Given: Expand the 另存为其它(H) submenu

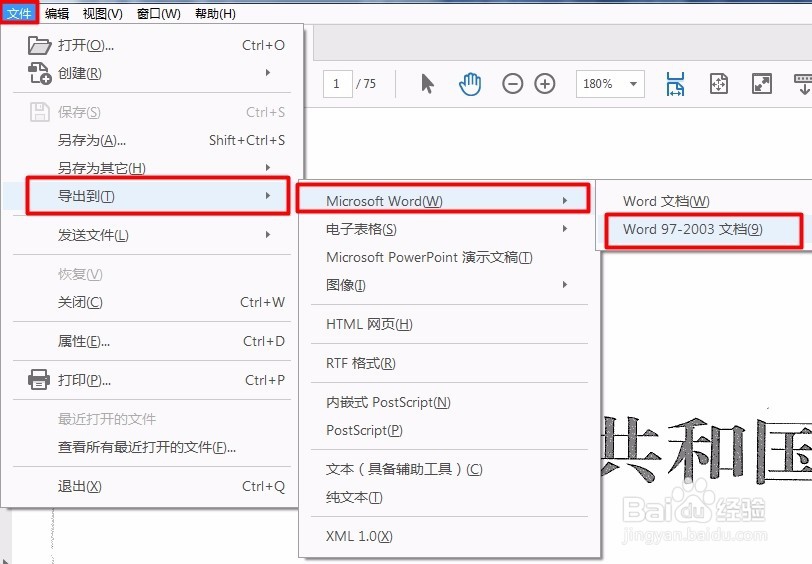Looking at the screenshot, I should (x=152, y=168).
